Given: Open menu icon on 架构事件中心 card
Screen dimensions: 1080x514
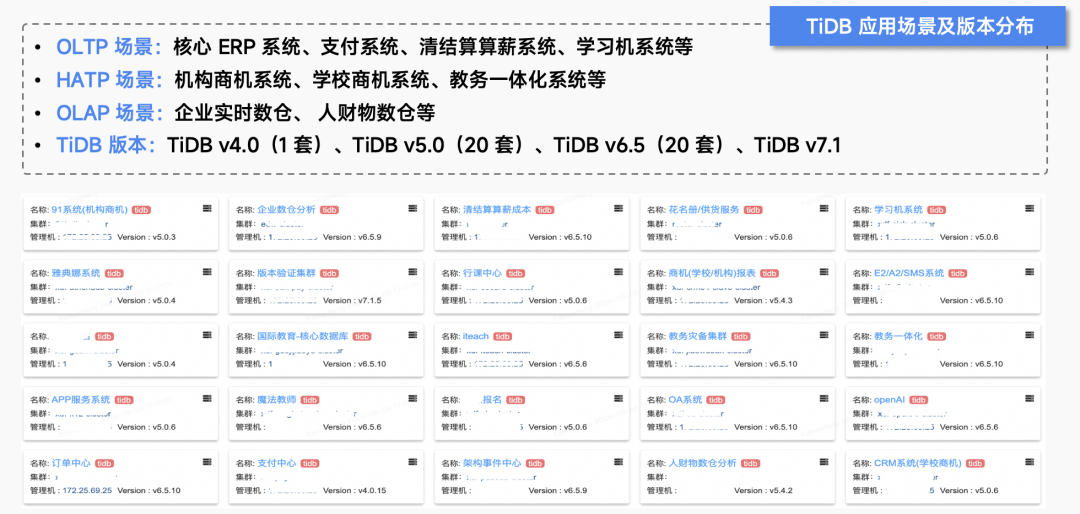Looking at the screenshot, I should coord(618,462).
